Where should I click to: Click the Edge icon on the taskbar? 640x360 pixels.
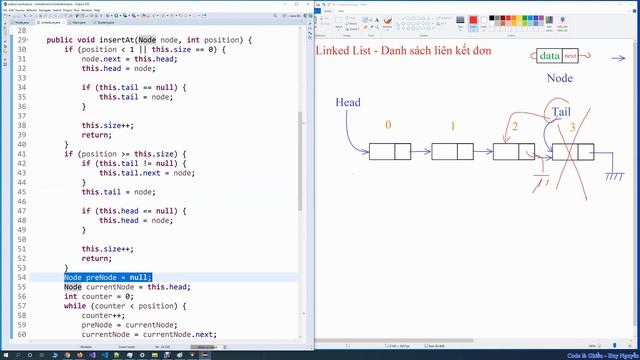click(55, 355)
